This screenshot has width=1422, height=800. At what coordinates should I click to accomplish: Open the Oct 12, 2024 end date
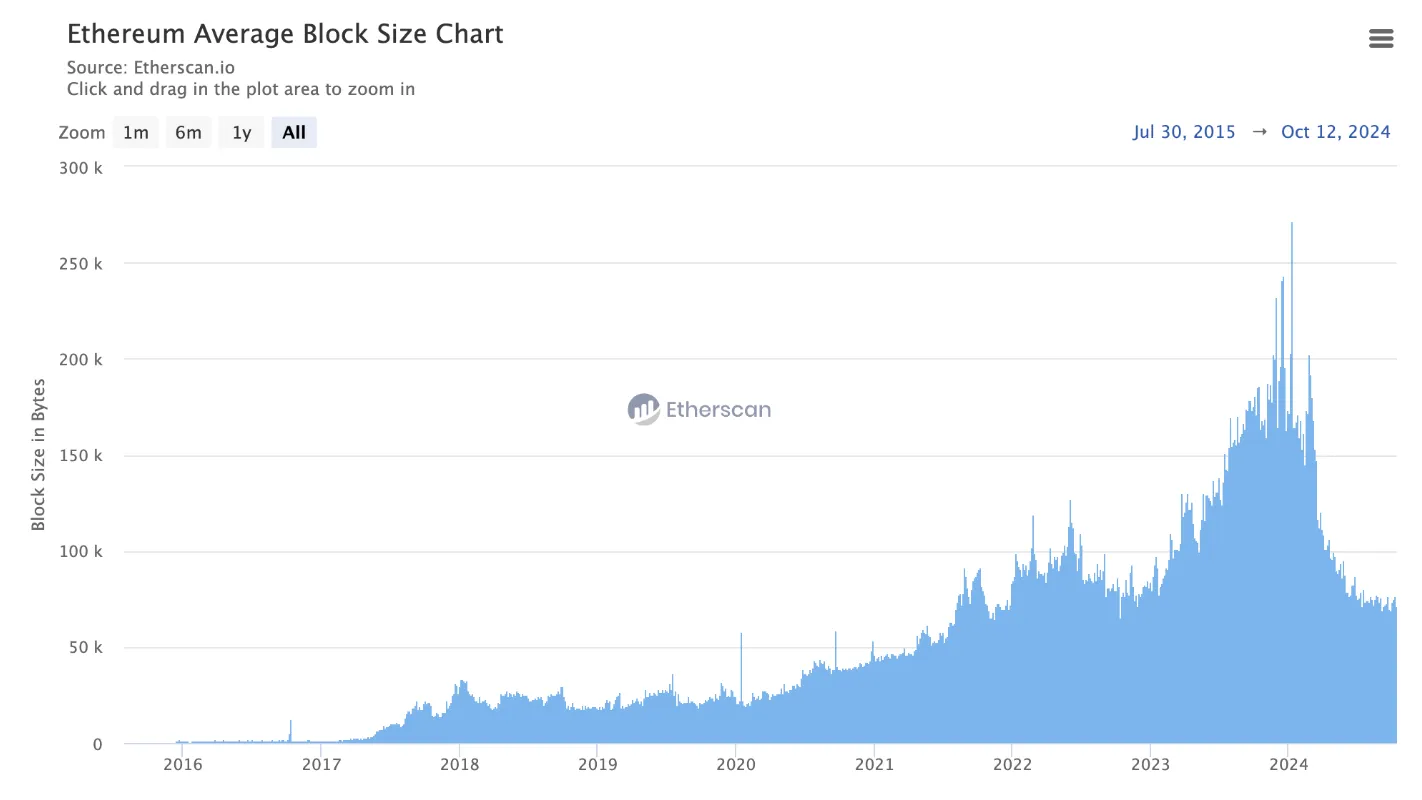[1336, 131]
